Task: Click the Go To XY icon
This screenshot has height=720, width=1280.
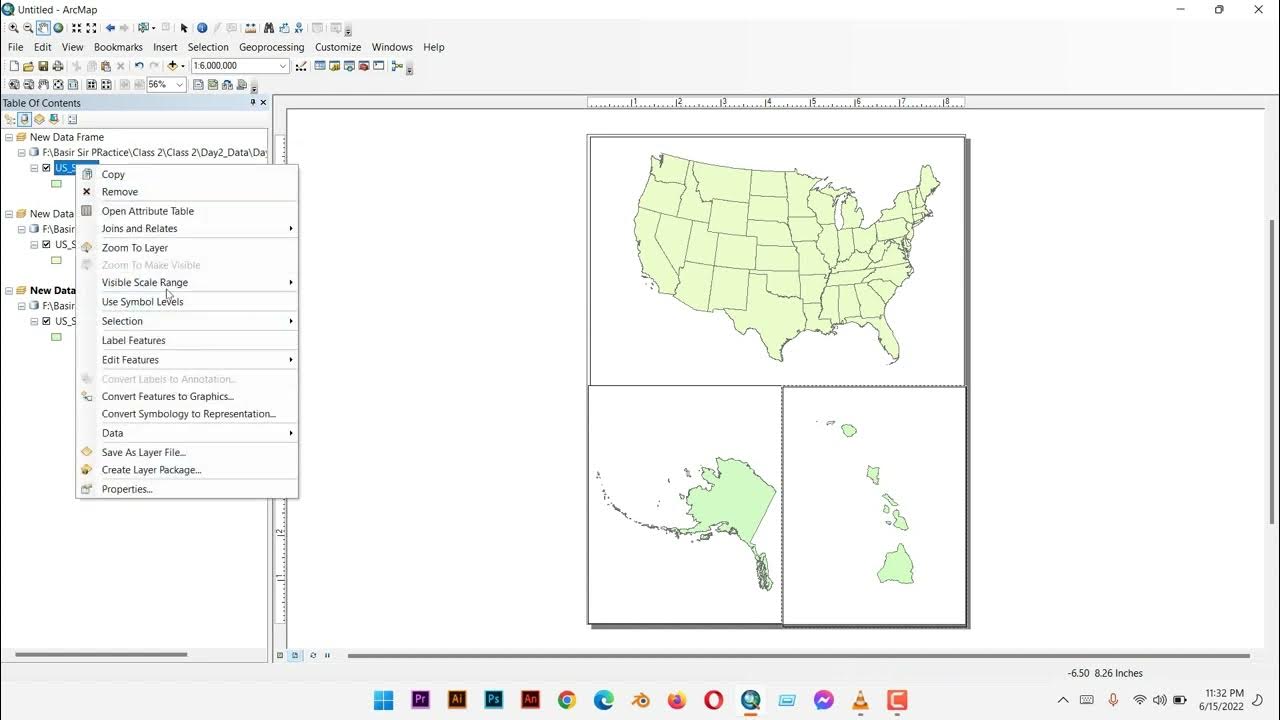Action: (x=298, y=27)
